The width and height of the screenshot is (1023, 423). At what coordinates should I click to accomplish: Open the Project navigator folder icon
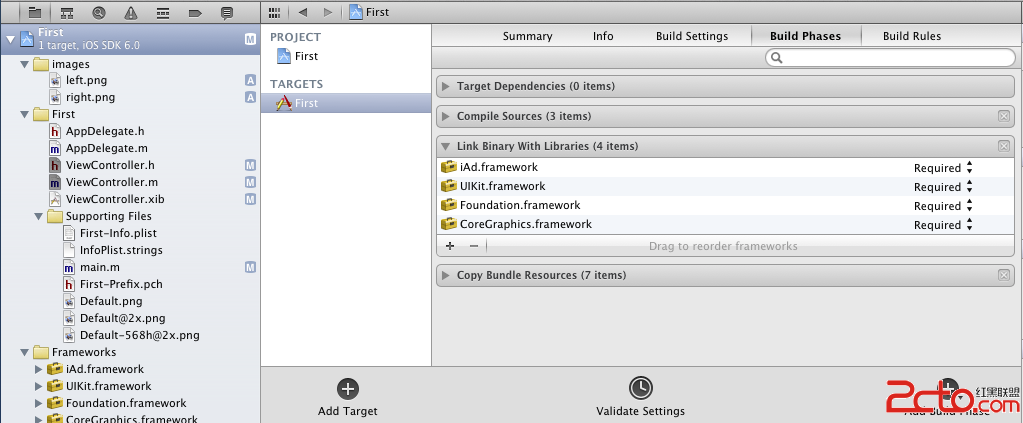tap(35, 13)
